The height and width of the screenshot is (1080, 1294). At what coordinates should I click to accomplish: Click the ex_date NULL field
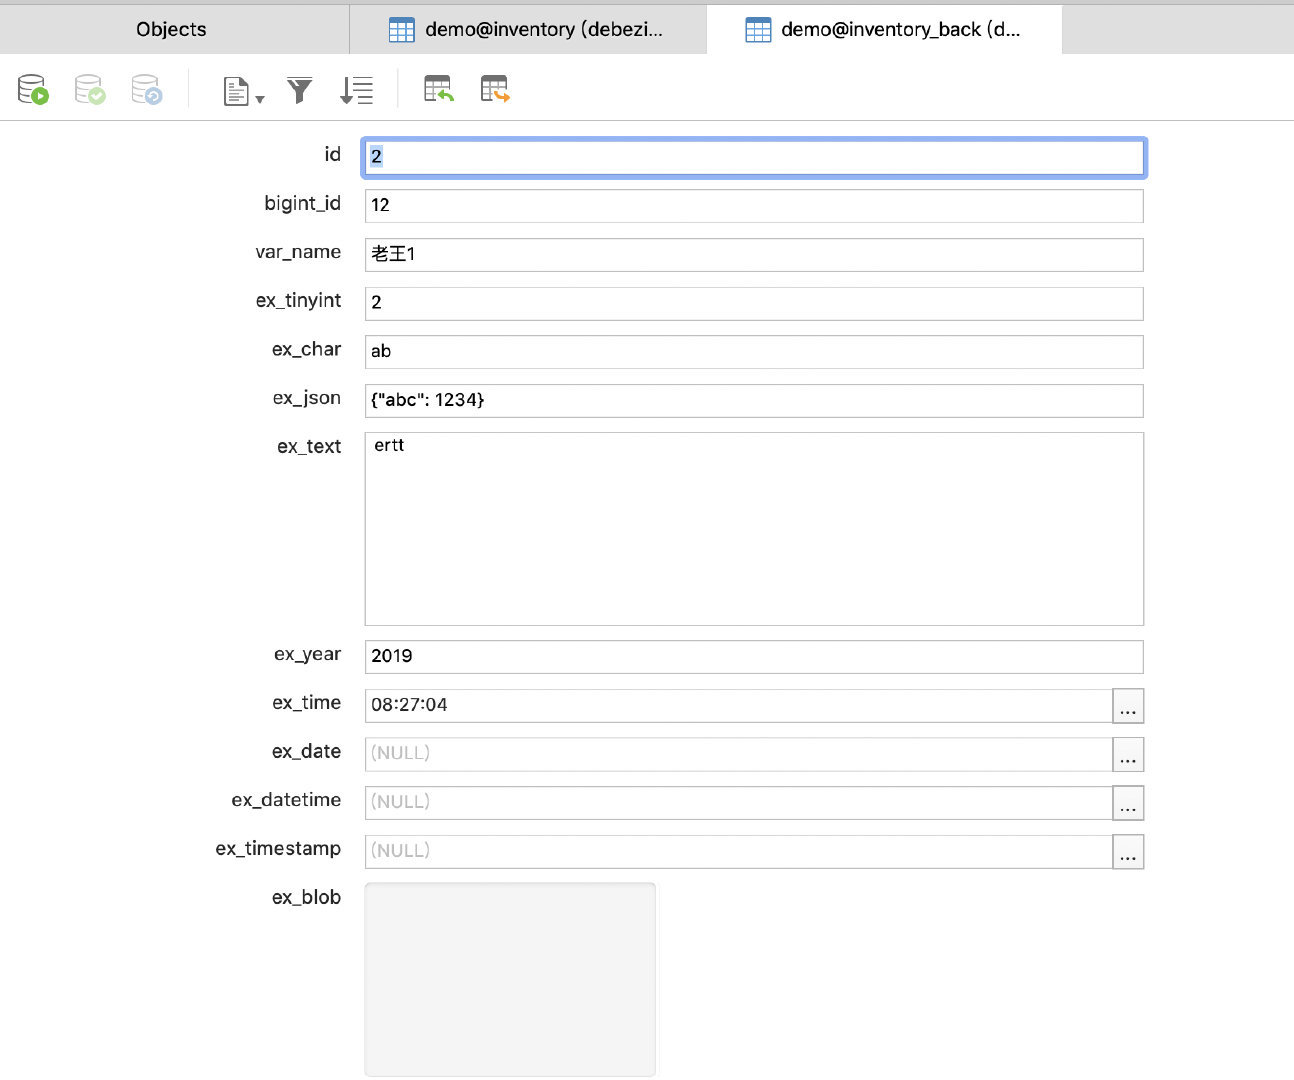click(x=739, y=754)
